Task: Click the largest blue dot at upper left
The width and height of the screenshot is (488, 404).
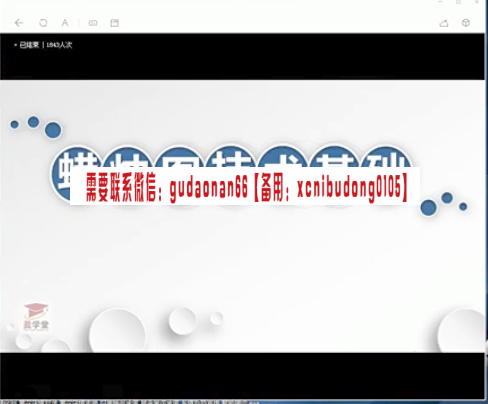Action: [53, 130]
